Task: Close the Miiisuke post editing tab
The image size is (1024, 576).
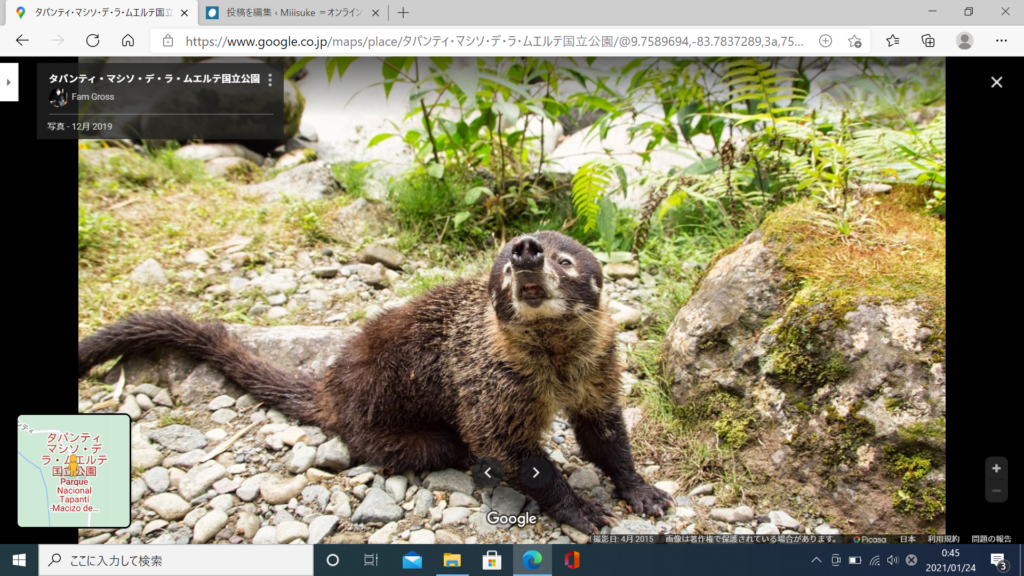Action: click(x=376, y=12)
